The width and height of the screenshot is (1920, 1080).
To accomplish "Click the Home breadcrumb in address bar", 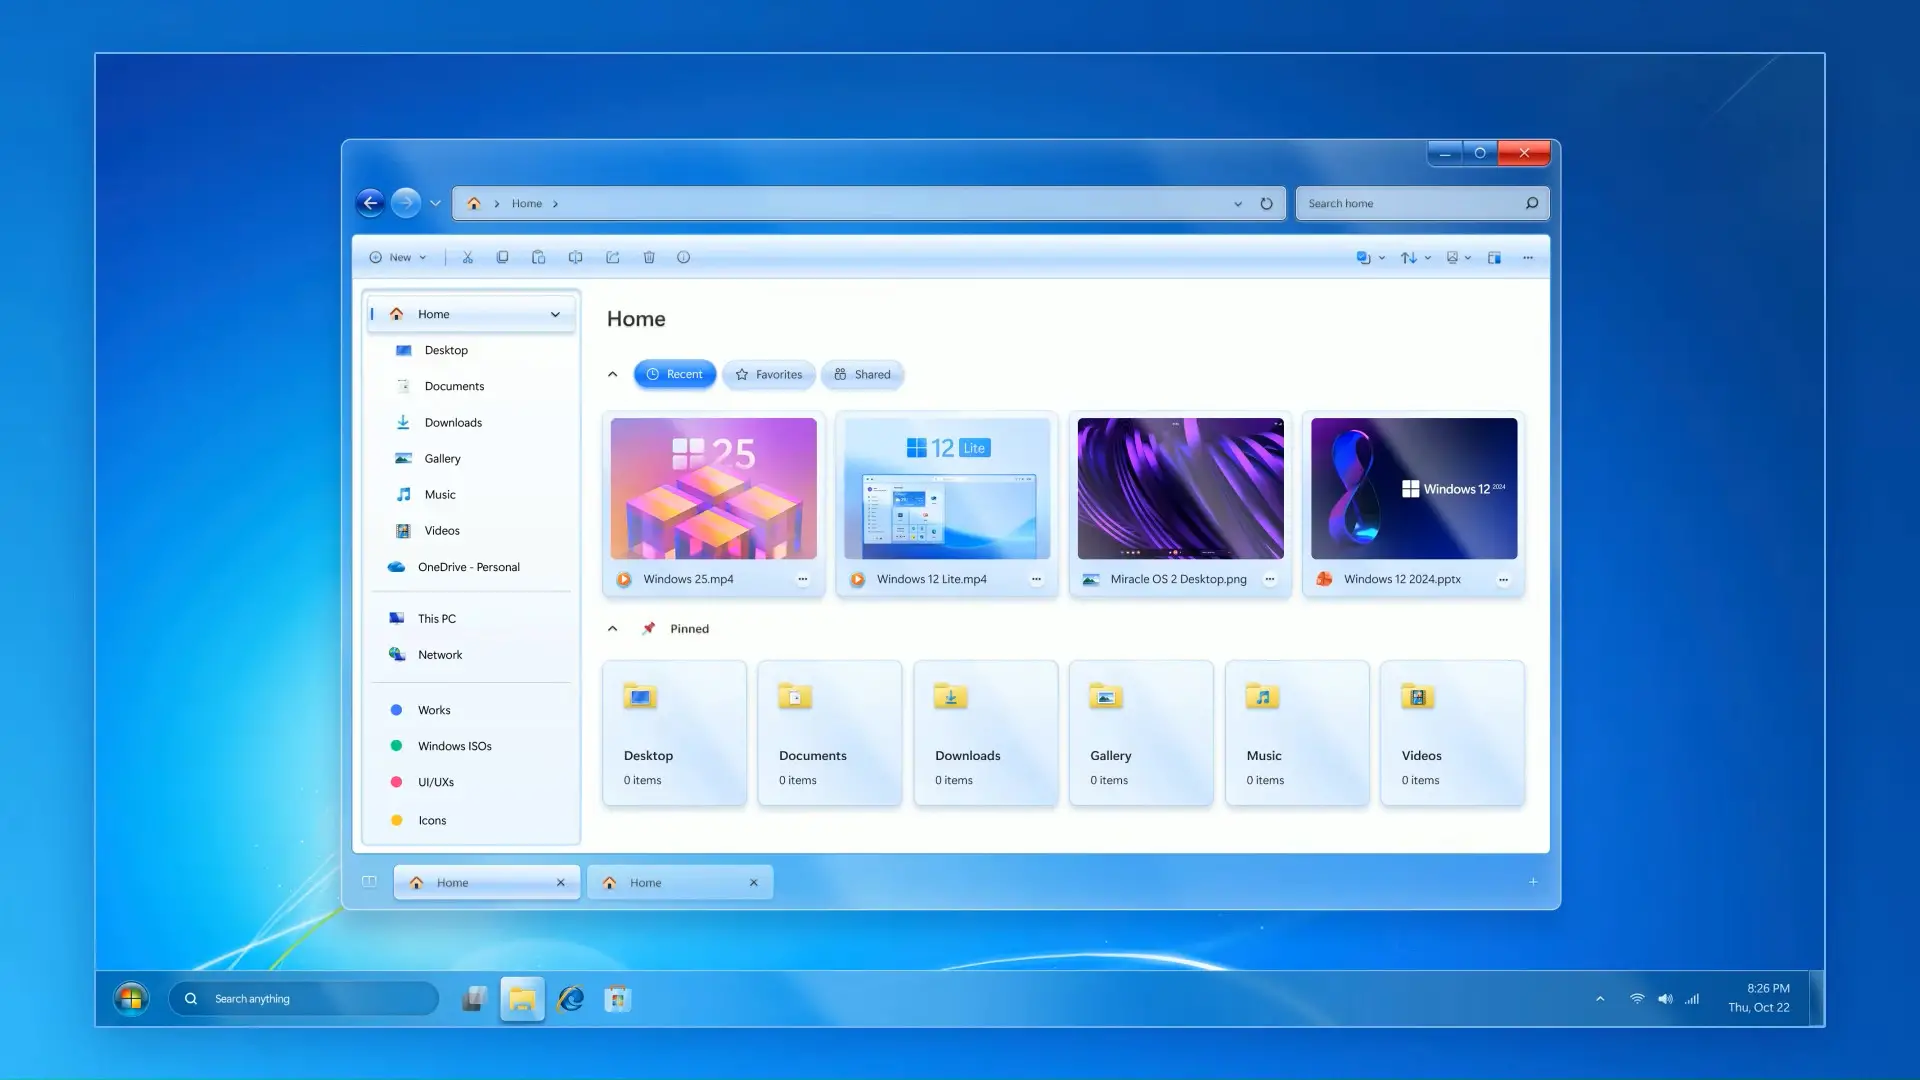I will click(x=527, y=203).
